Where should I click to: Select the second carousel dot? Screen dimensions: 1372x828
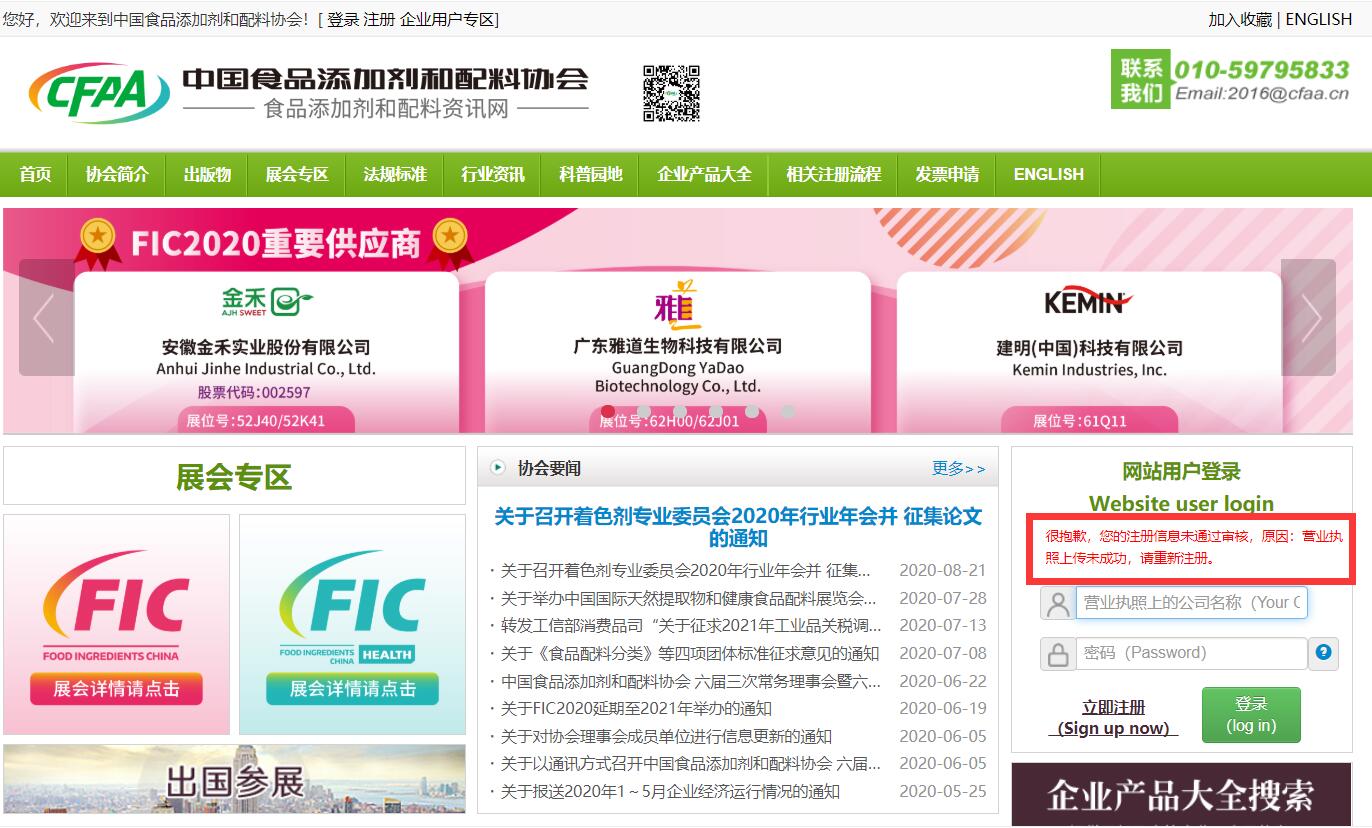click(644, 411)
